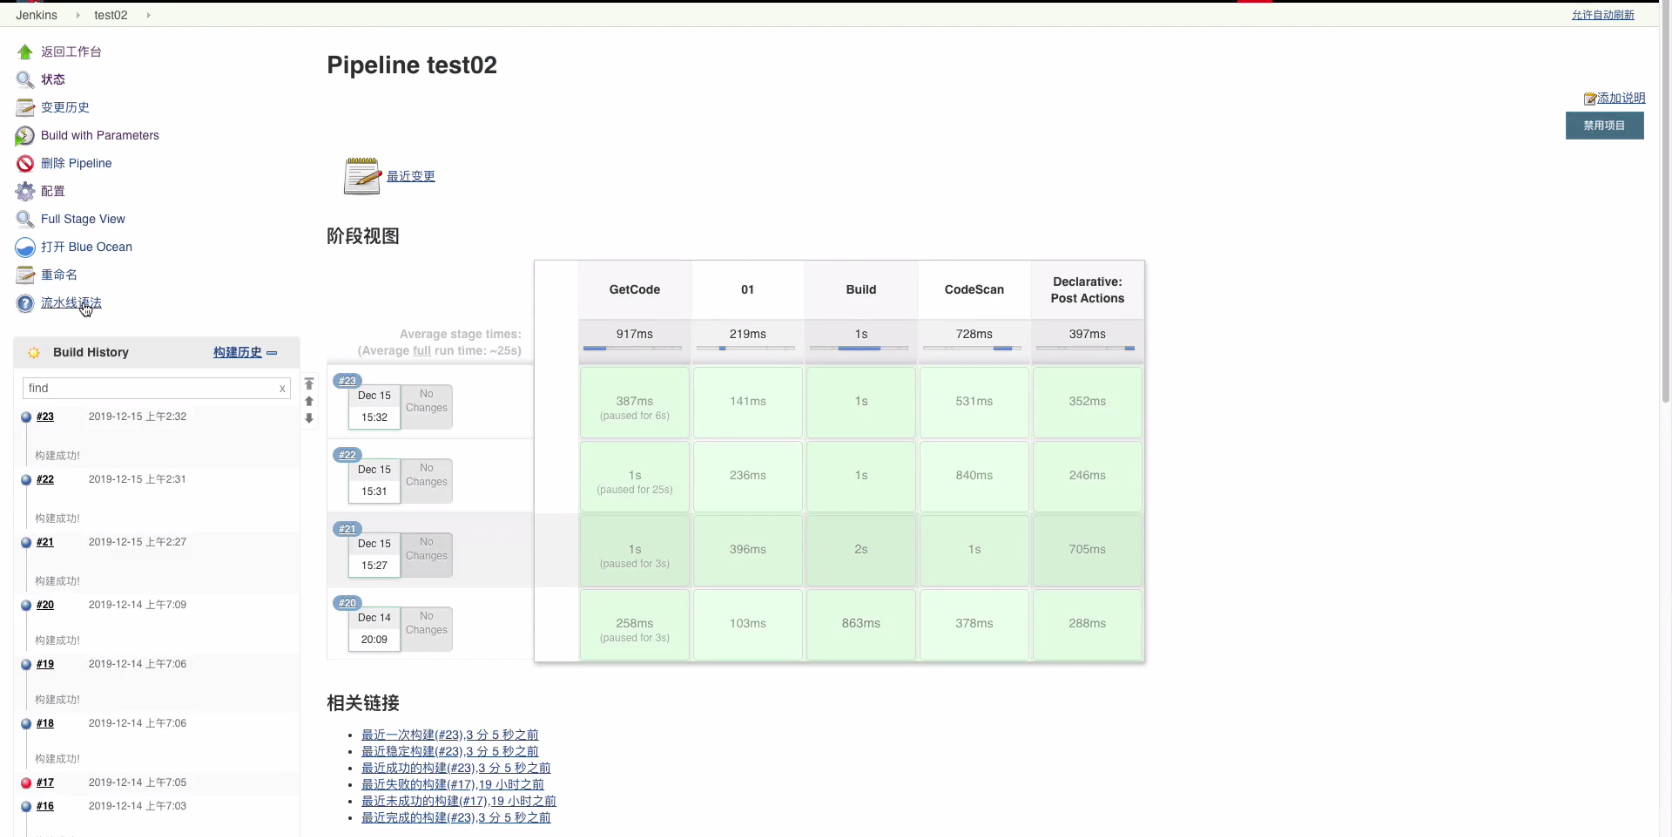Click the red prohibited icon for 删除 Pipeline
1672x837 pixels.
[x=25, y=164]
